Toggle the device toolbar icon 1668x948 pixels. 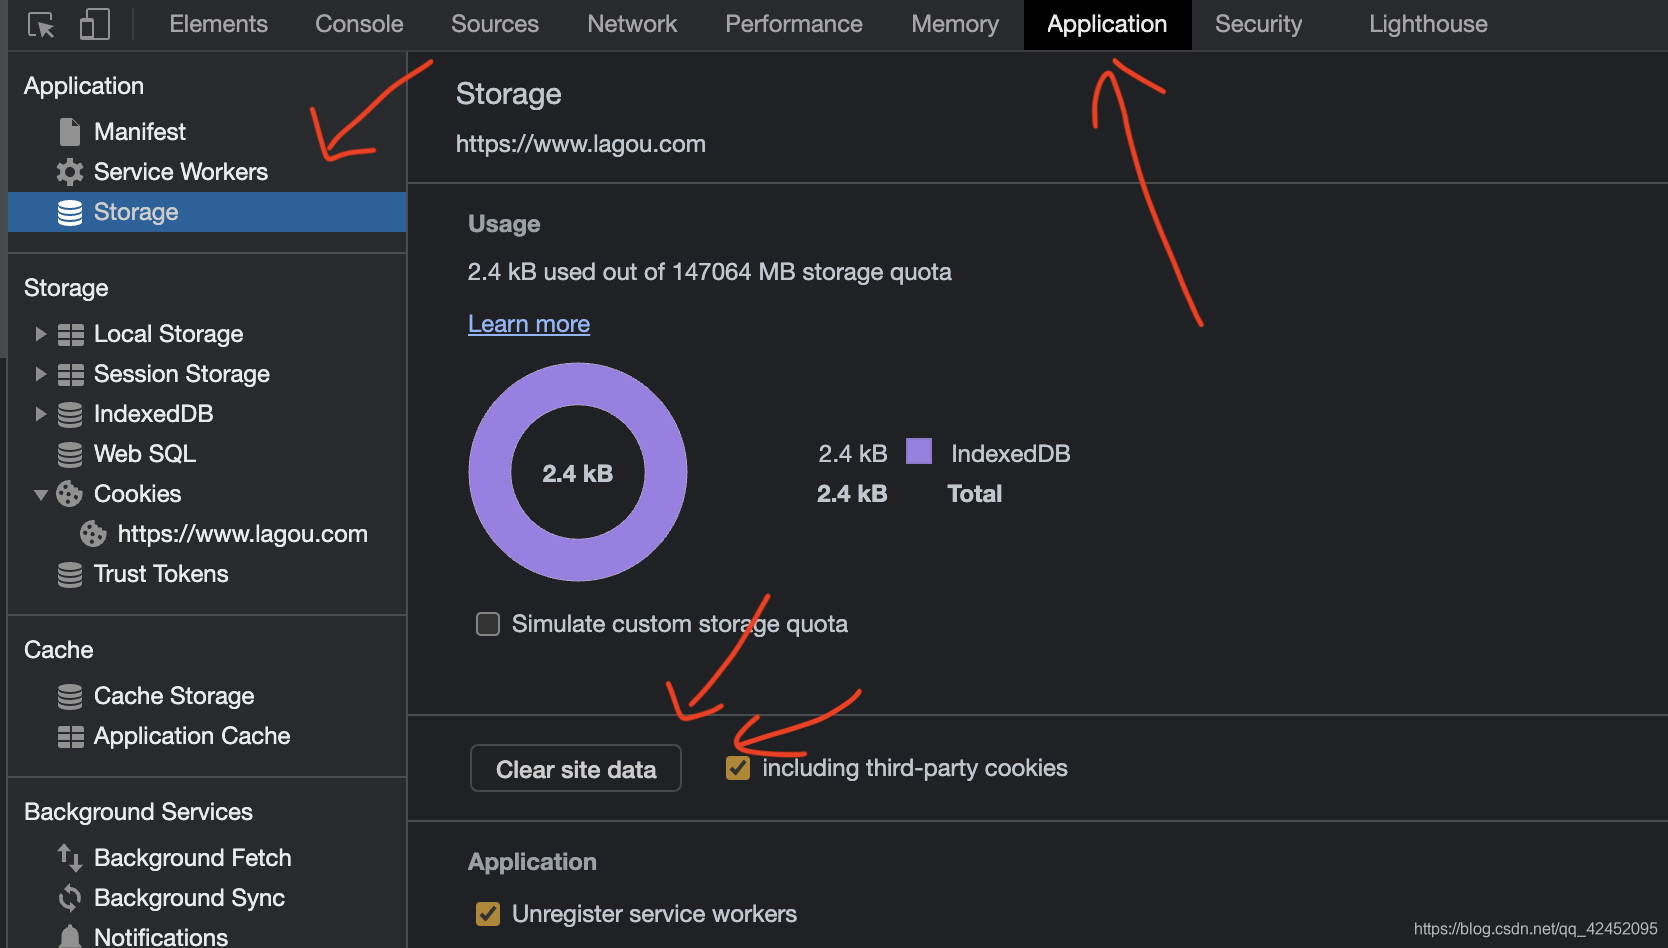pos(94,24)
